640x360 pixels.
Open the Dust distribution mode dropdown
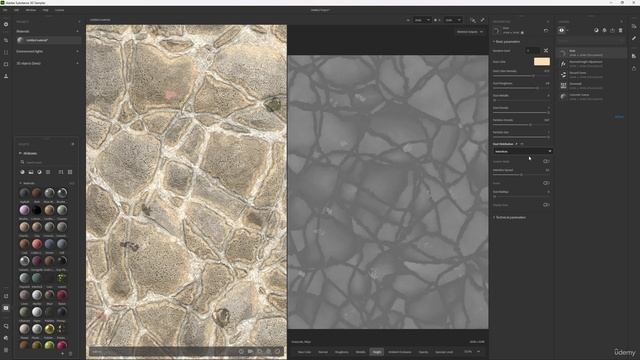(x=522, y=151)
